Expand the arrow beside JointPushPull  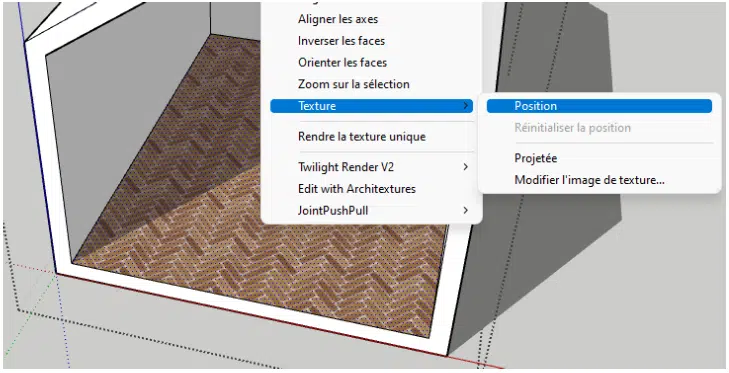click(x=465, y=211)
